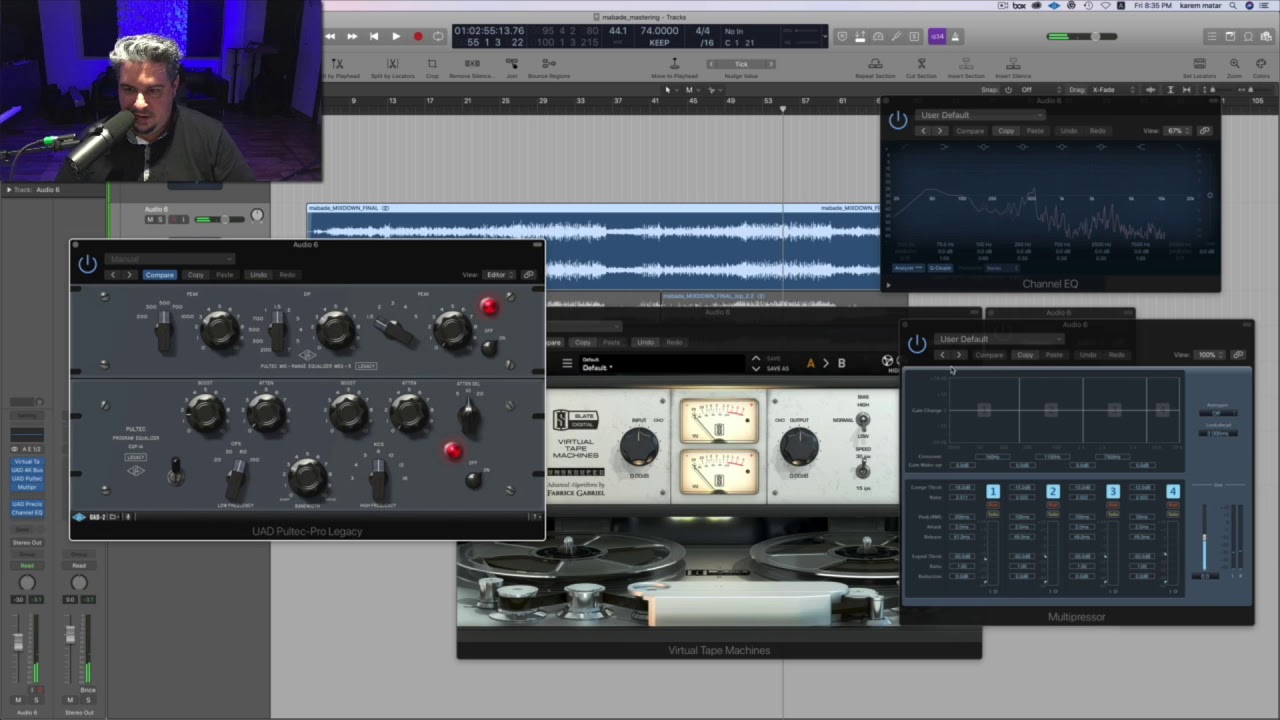
Task: Toggle Compare in the Pultec plugin header
Action: coord(159,275)
